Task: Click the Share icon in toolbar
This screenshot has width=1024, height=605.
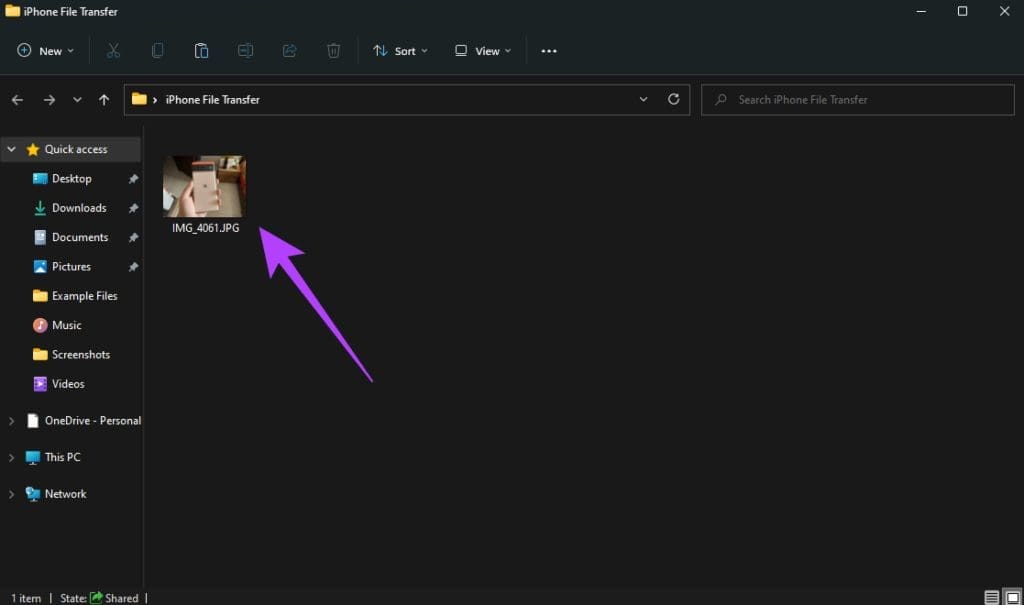Action: click(x=290, y=51)
